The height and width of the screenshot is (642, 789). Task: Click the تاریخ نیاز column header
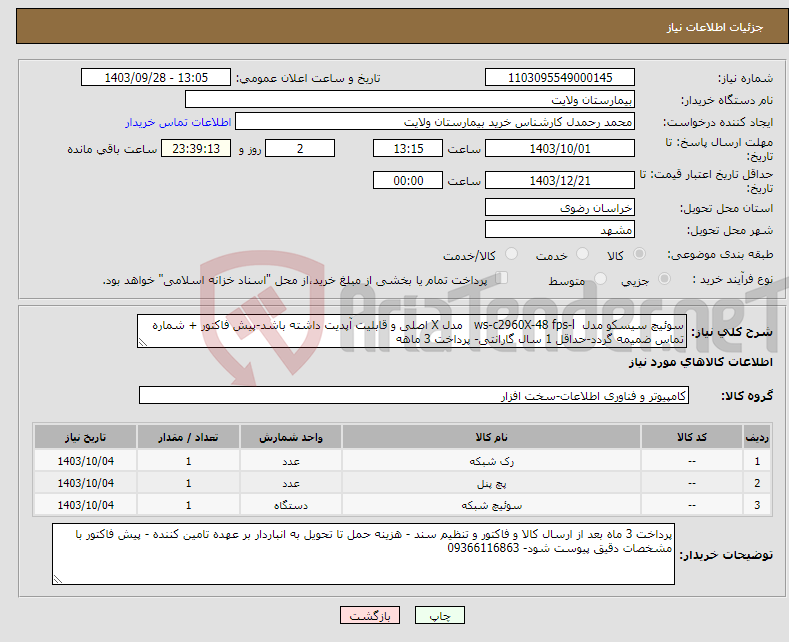(86, 437)
